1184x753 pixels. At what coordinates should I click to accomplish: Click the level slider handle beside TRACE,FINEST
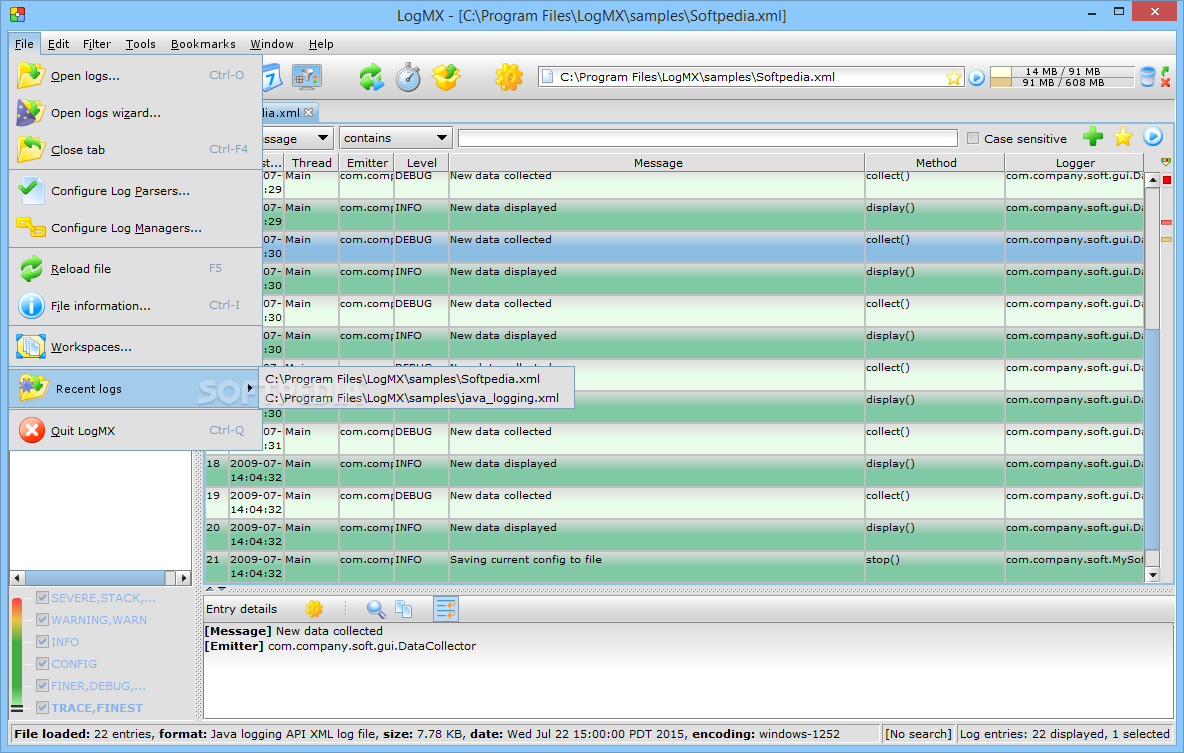[17, 708]
